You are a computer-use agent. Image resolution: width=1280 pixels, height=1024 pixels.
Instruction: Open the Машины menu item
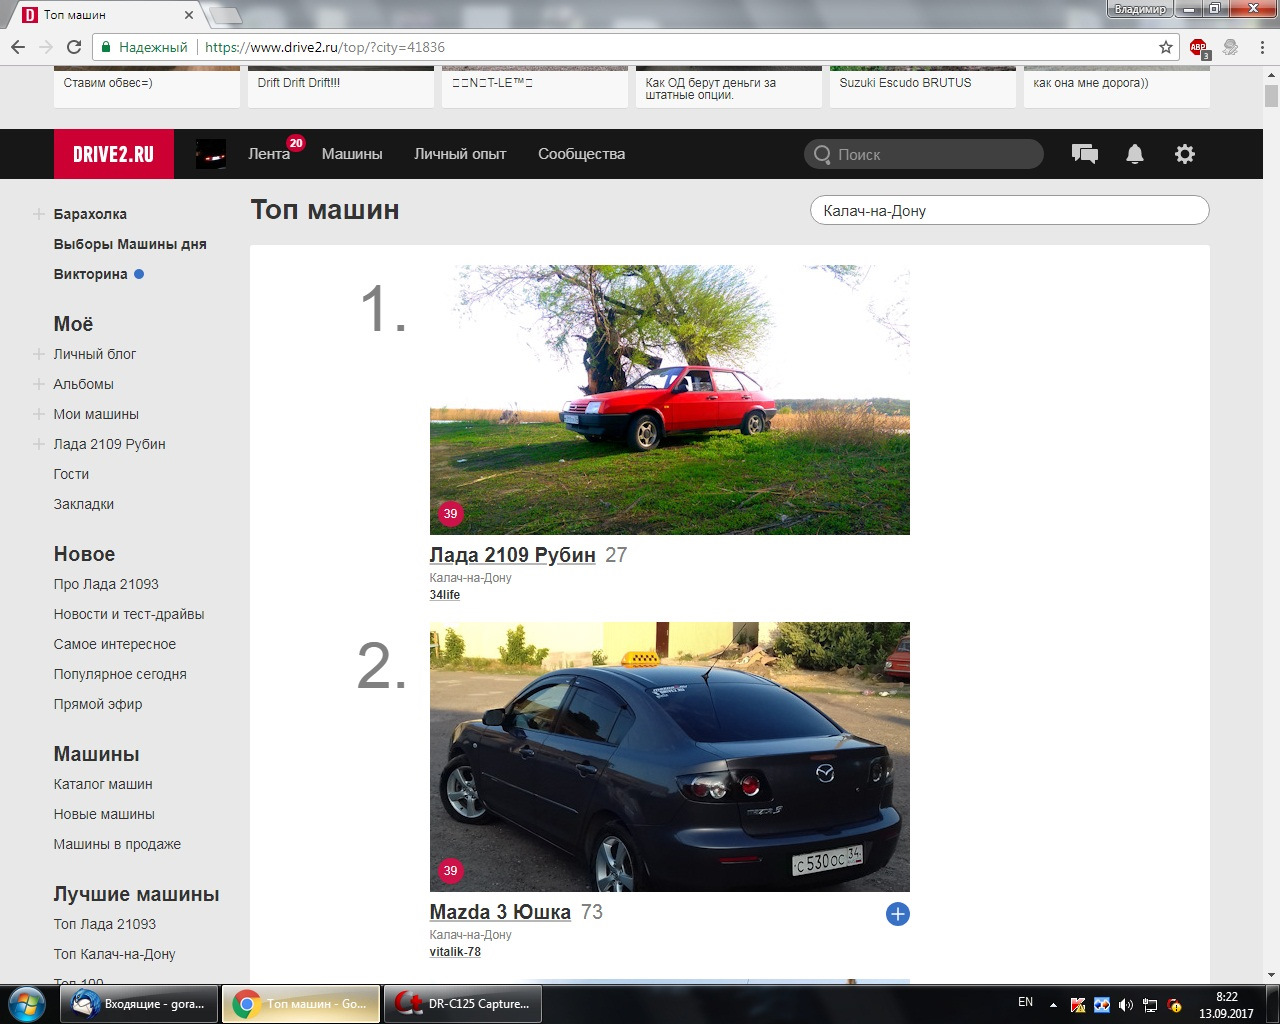click(352, 154)
